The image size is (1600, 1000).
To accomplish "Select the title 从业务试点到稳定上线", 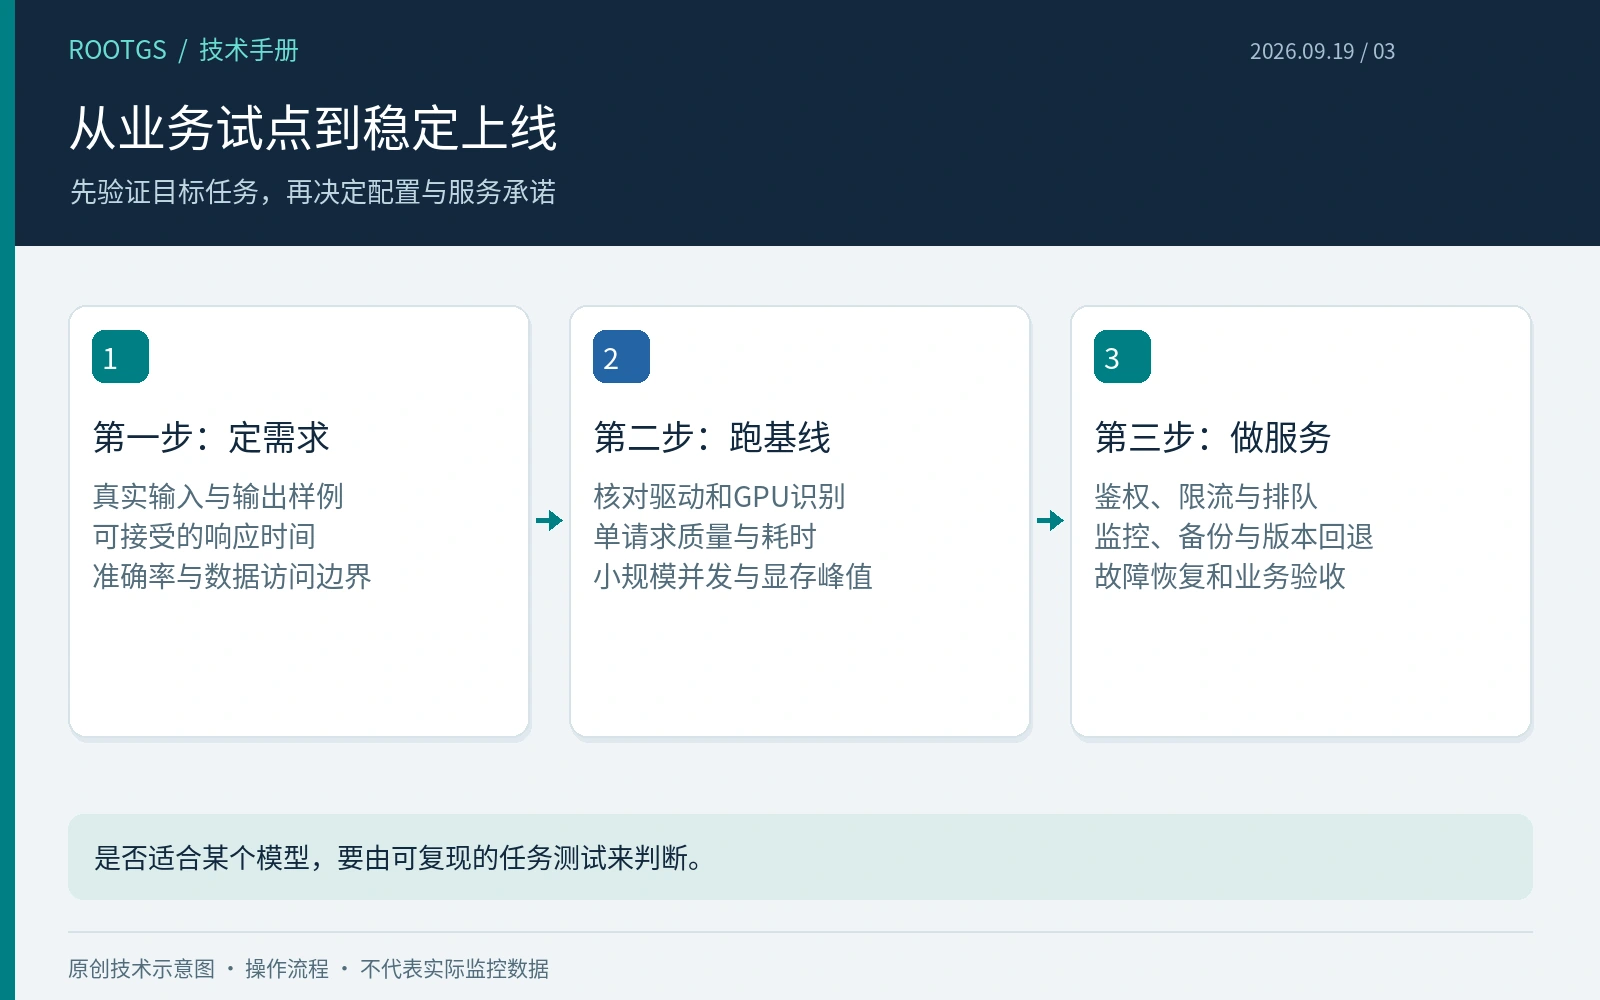I will click(x=313, y=128).
